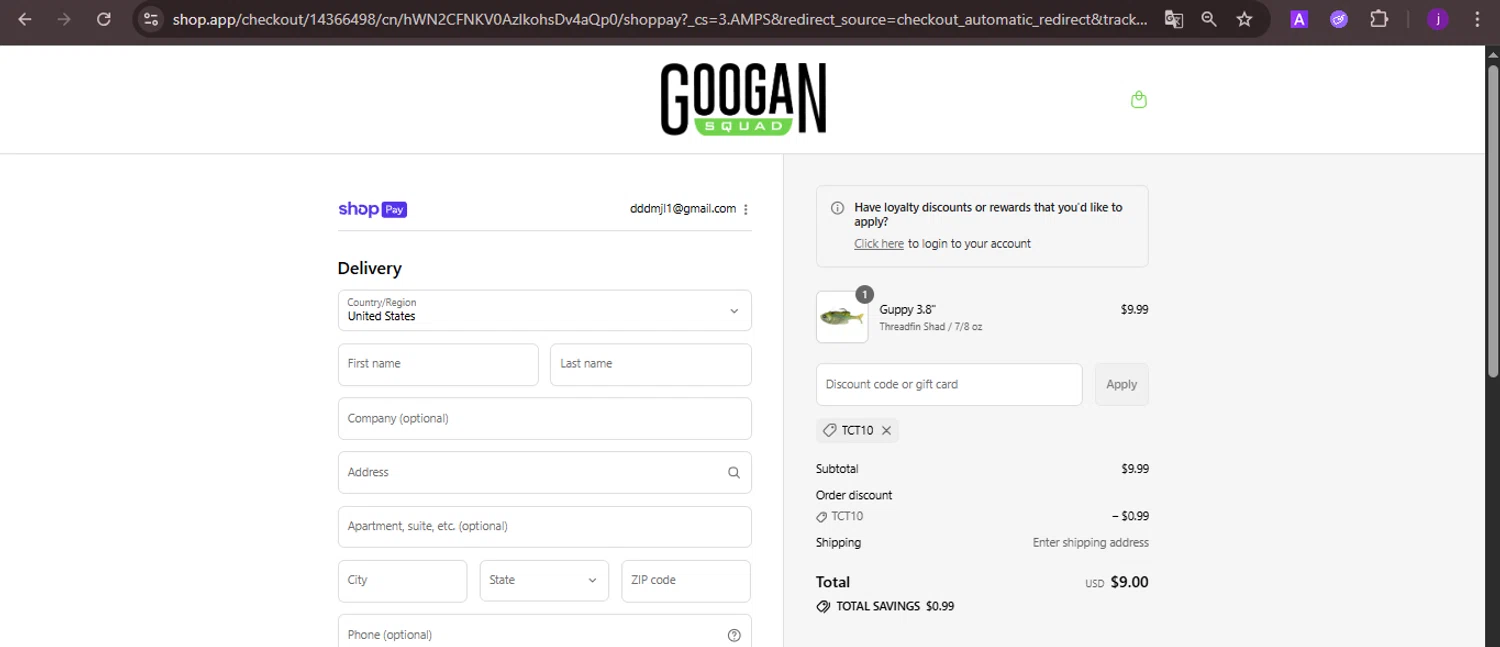Go back to the previous page

point(25,19)
